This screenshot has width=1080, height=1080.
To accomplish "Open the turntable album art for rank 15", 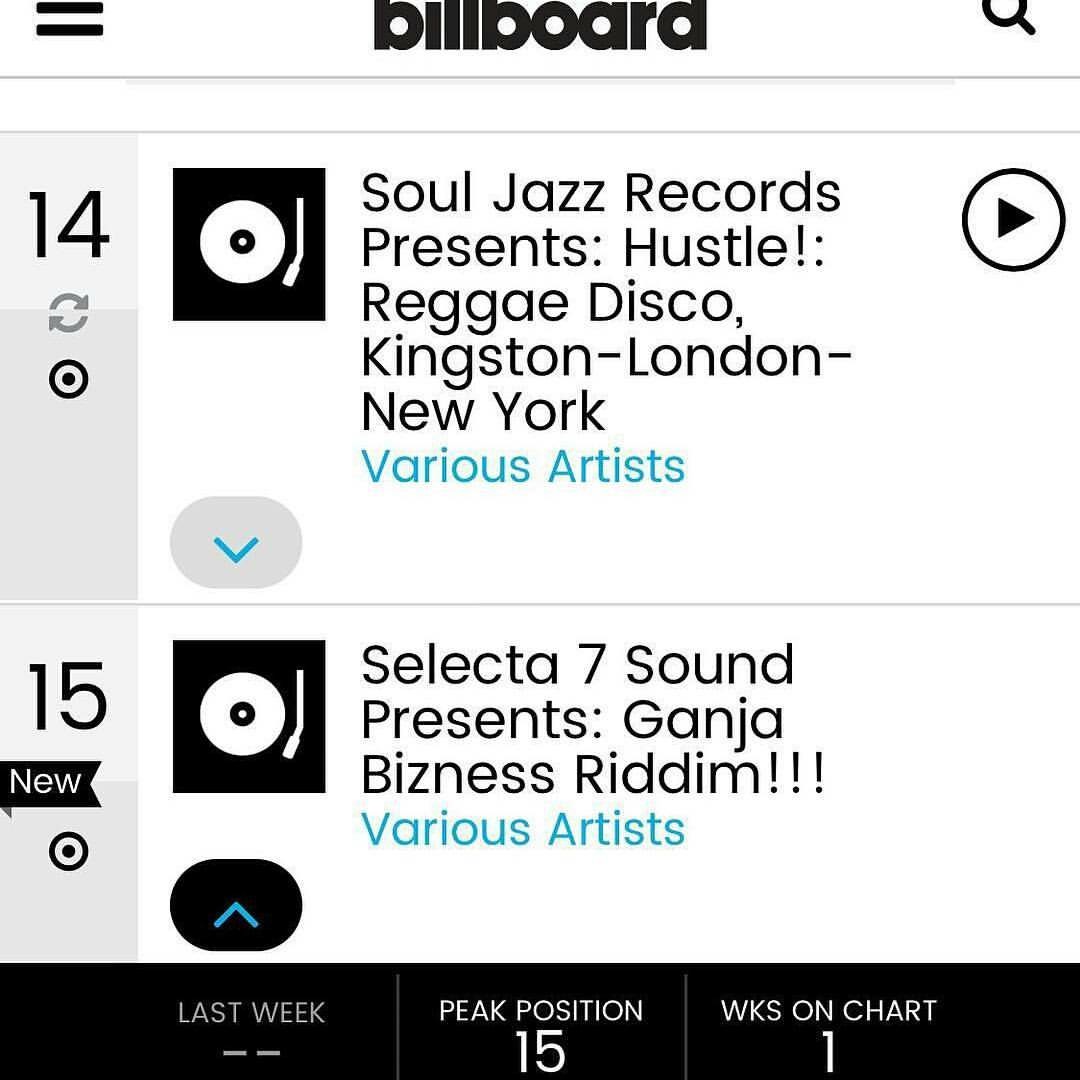I will (249, 716).
